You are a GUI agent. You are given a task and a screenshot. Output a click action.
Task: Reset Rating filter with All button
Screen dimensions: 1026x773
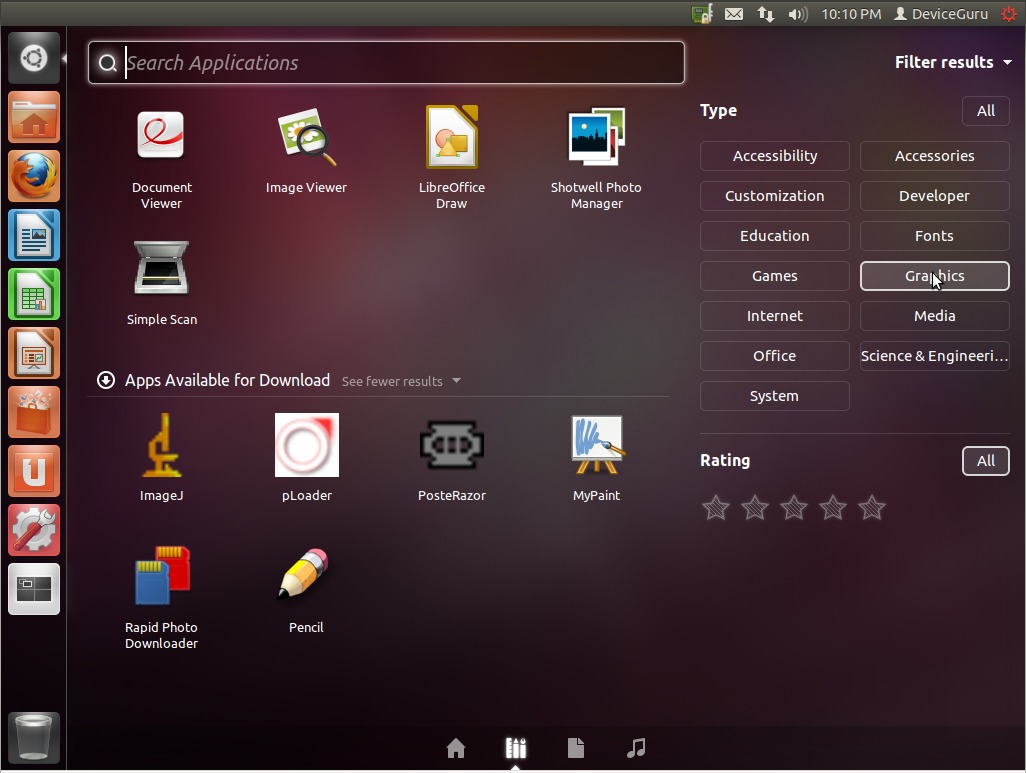(985, 461)
